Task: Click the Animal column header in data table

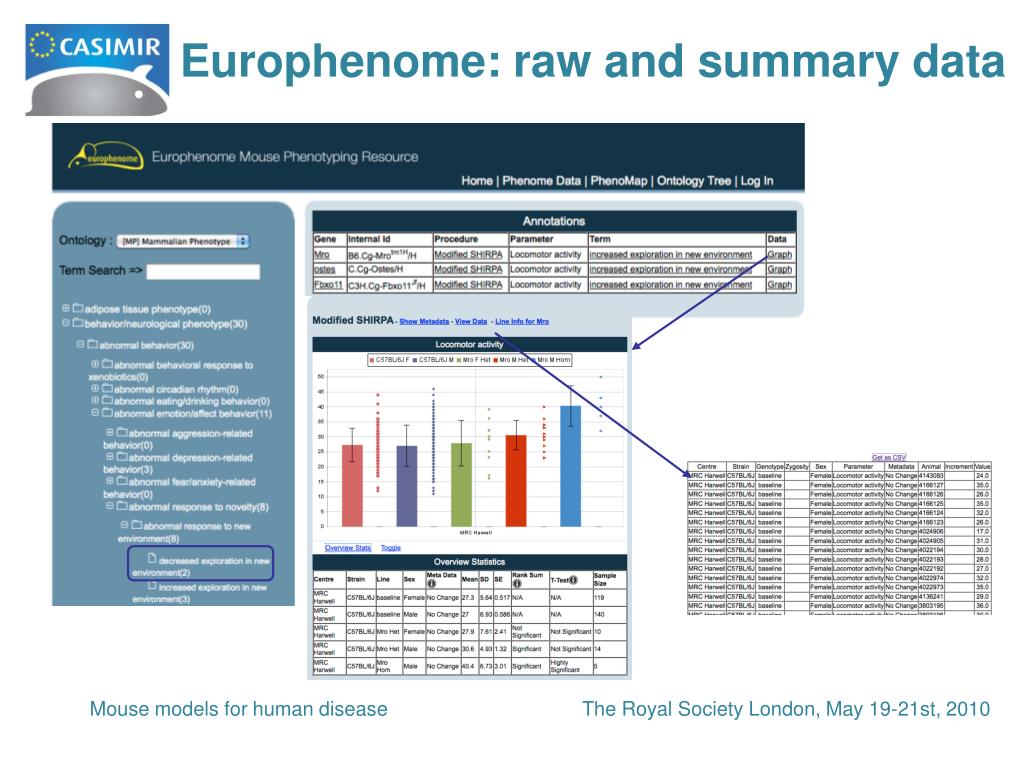Action: tap(931, 466)
